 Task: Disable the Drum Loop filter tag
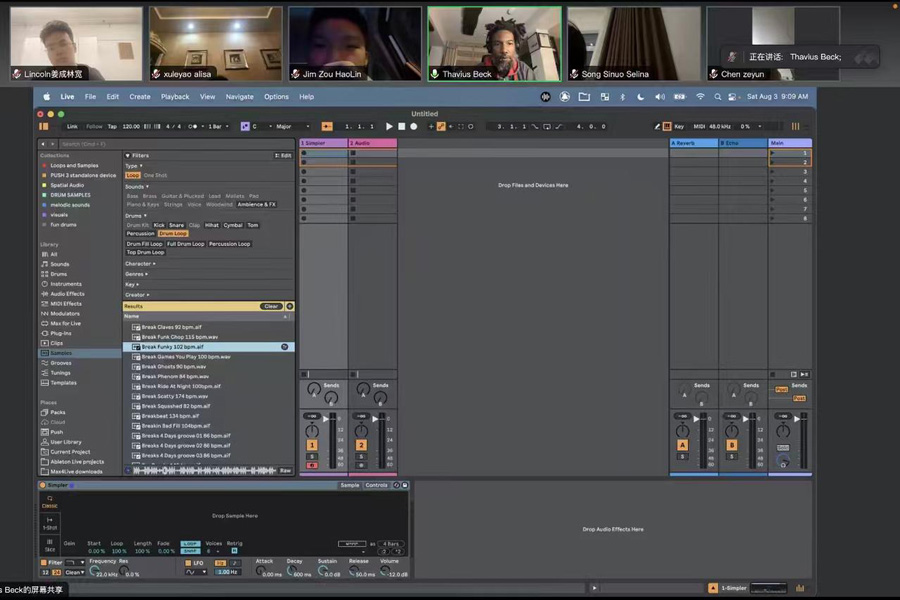174,233
